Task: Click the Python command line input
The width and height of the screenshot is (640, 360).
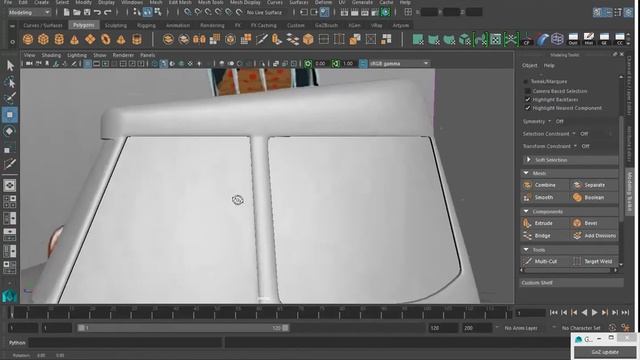Action: (x=126, y=342)
